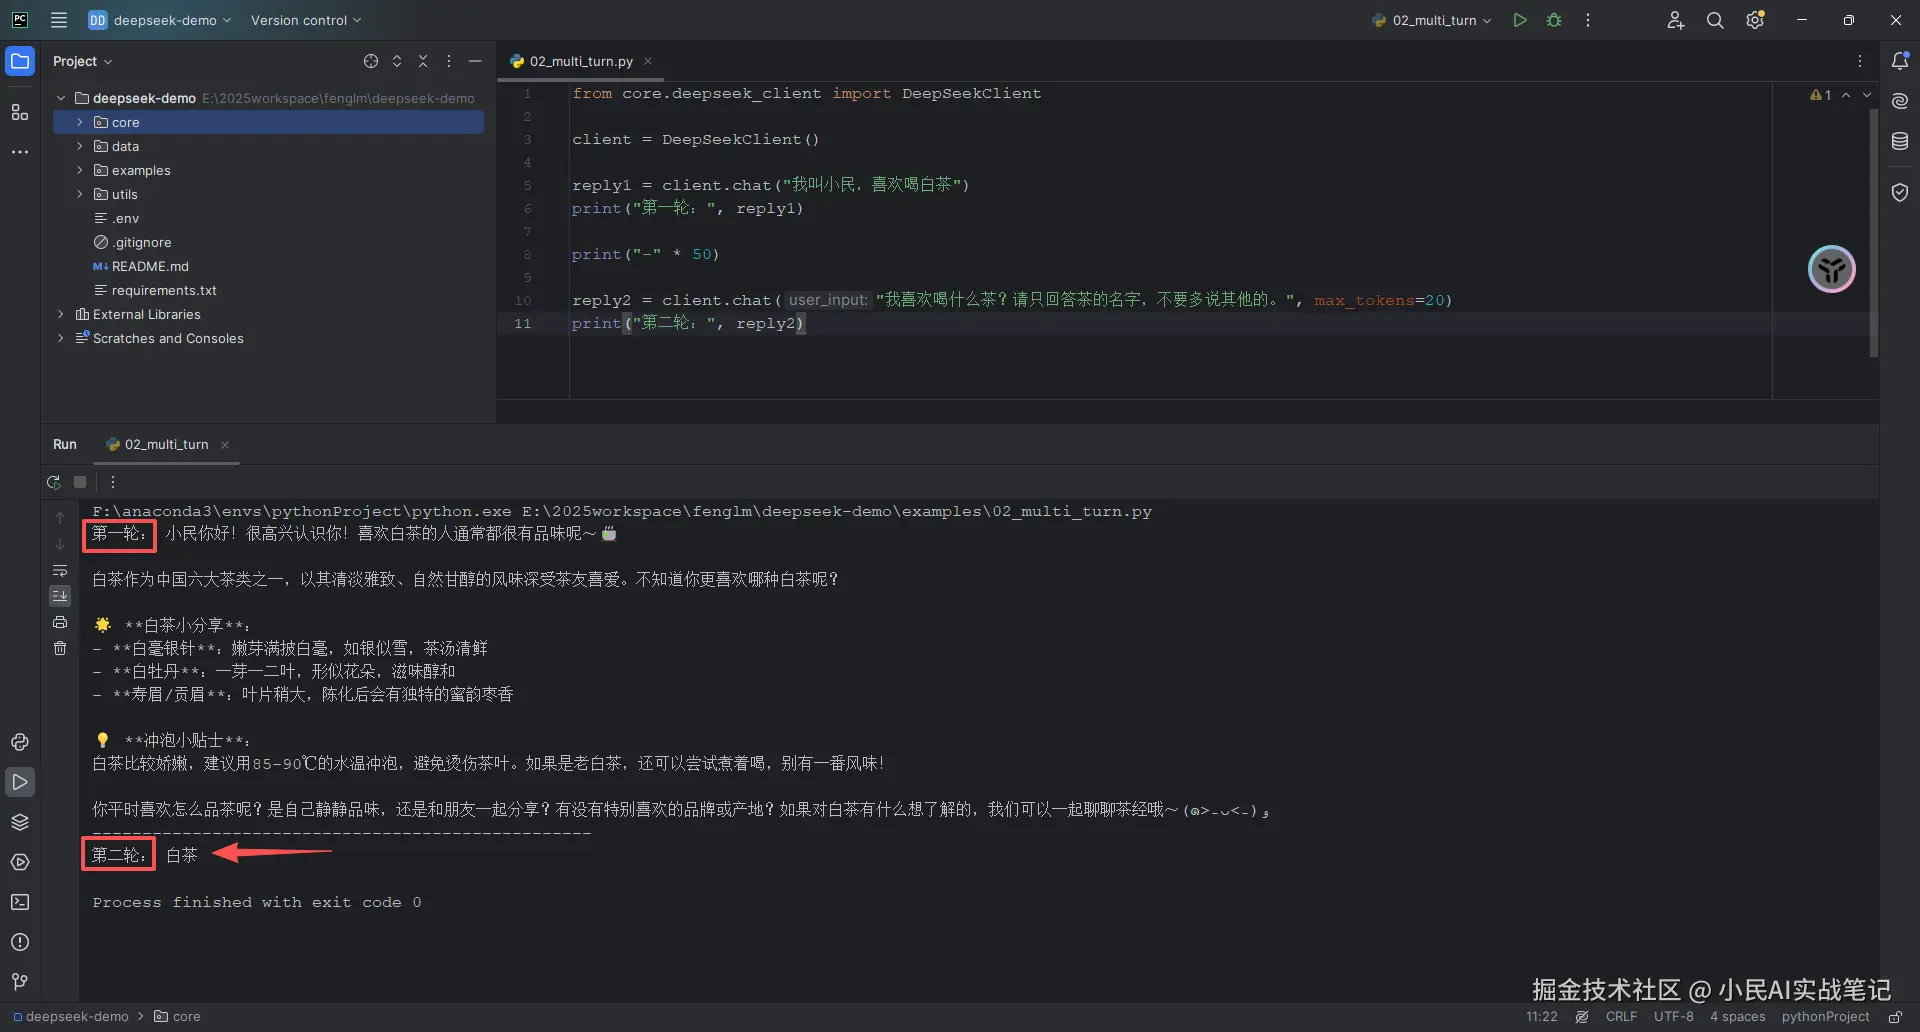Open Code With Me collaboration
The width and height of the screenshot is (1920, 1032).
coord(1675,20)
